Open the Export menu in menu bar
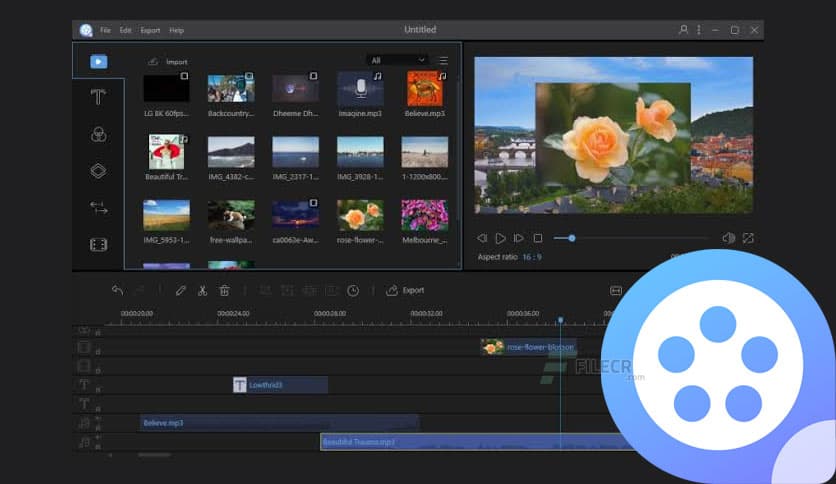The height and width of the screenshot is (484, 836). [150, 30]
